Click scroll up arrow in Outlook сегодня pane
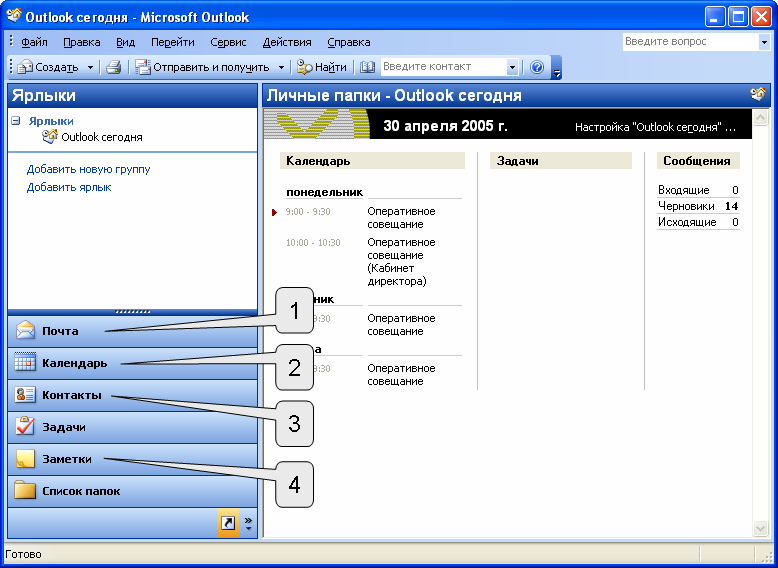The height and width of the screenshot is (568, 778). 760,118
